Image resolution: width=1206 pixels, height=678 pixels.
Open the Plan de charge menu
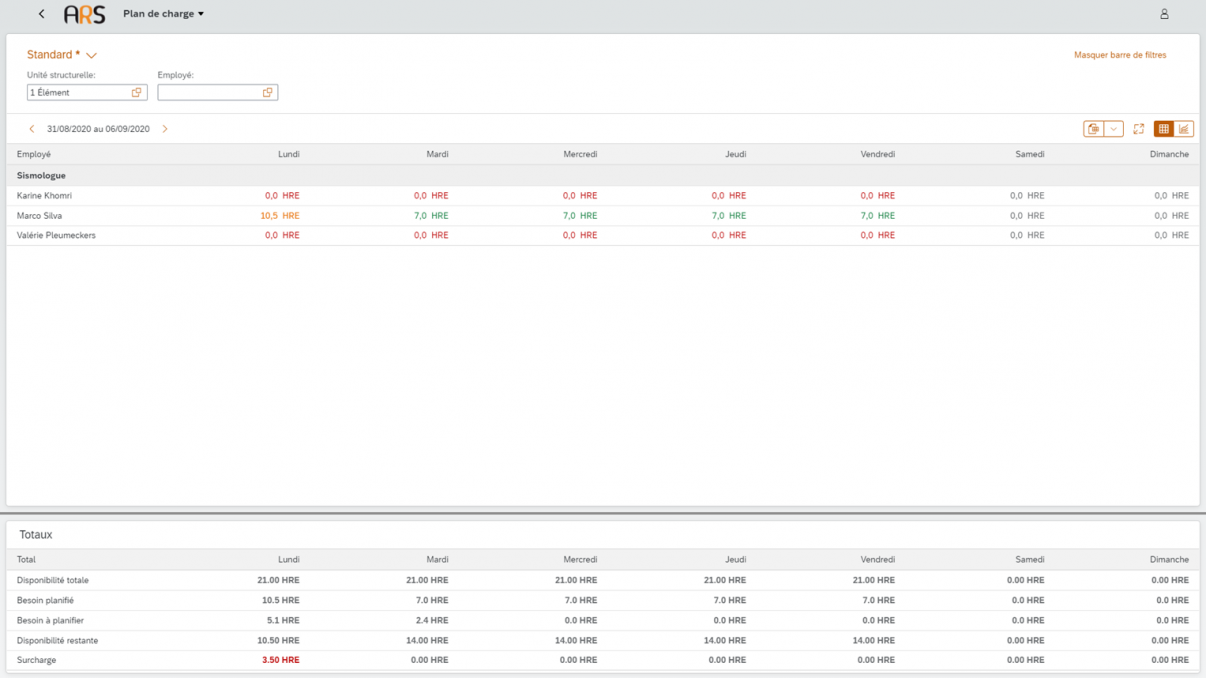(x=163, y=14)
